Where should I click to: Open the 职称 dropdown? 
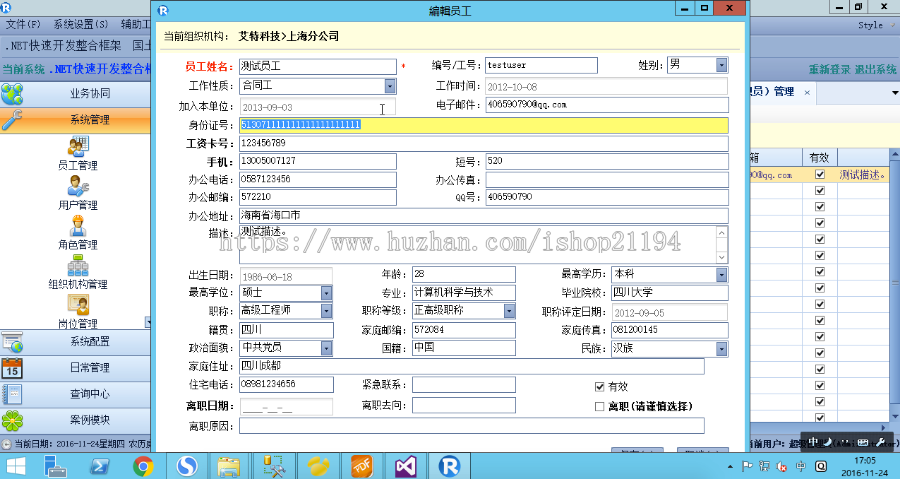[326, 311]
